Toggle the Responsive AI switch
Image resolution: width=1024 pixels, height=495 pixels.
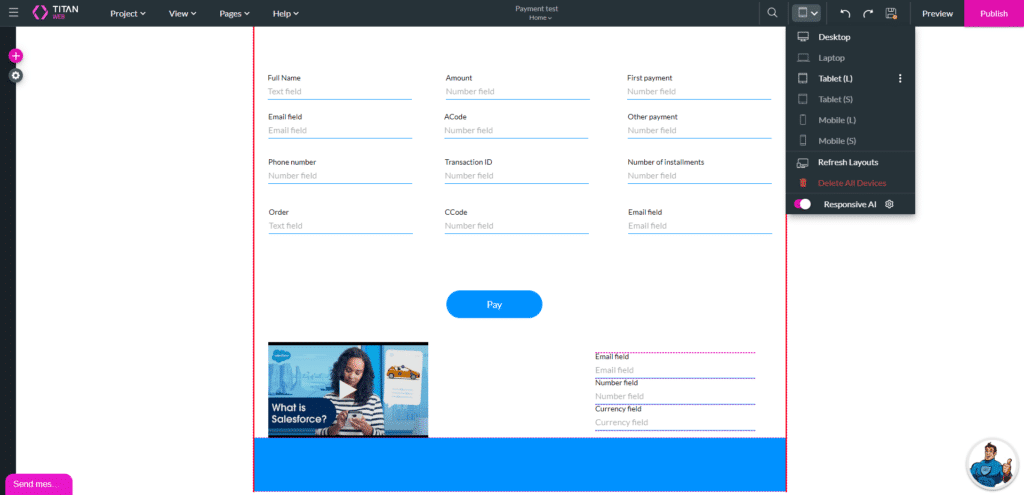coord(803,204)
